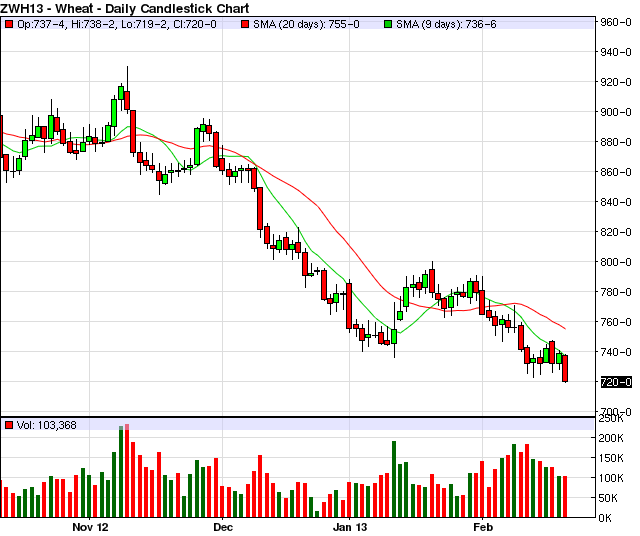640x536 pixels.
Task: Click the 840-0 price axis label
Action: coord(616,202)
